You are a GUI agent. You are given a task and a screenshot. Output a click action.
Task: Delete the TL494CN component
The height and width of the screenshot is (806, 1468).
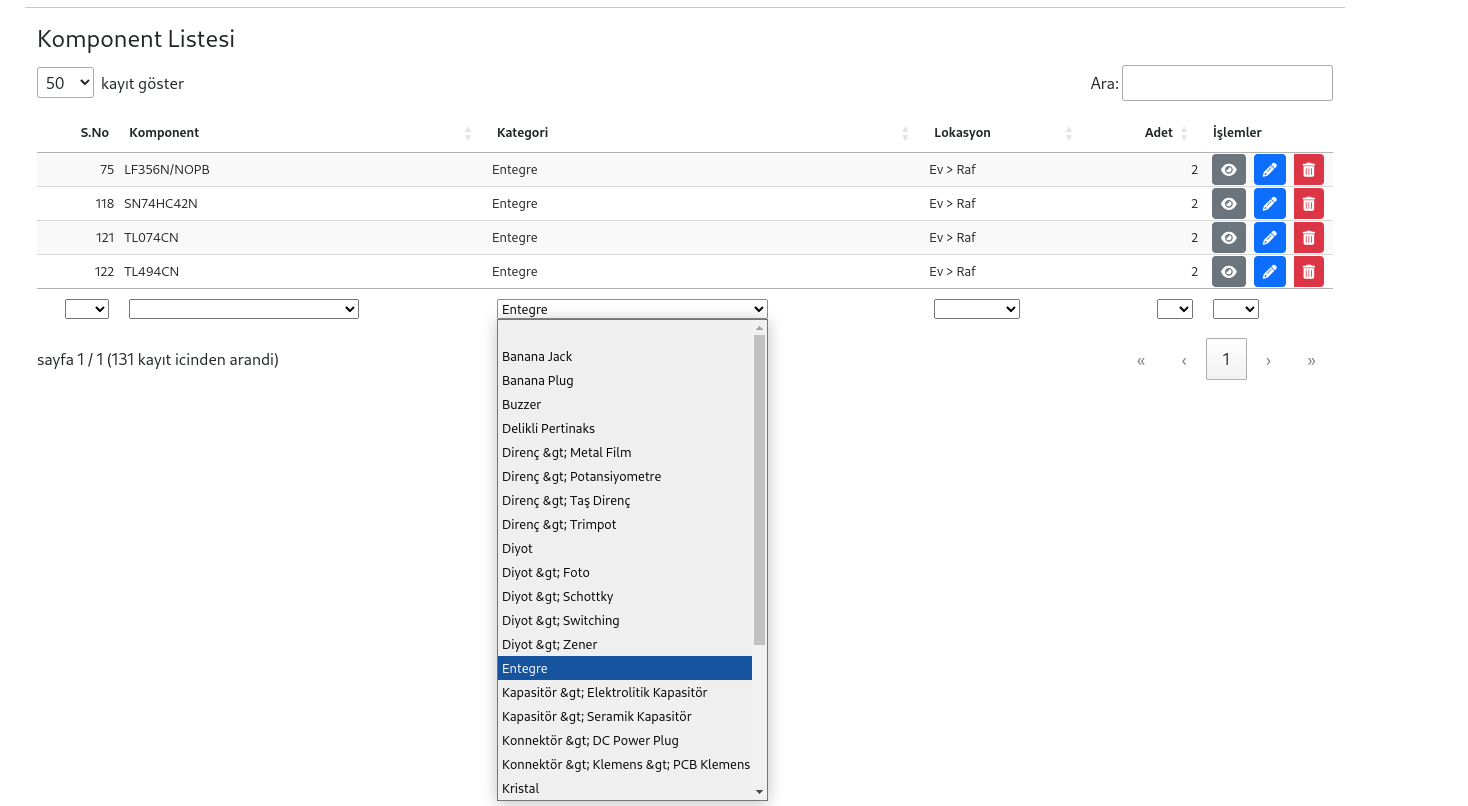1309,272
